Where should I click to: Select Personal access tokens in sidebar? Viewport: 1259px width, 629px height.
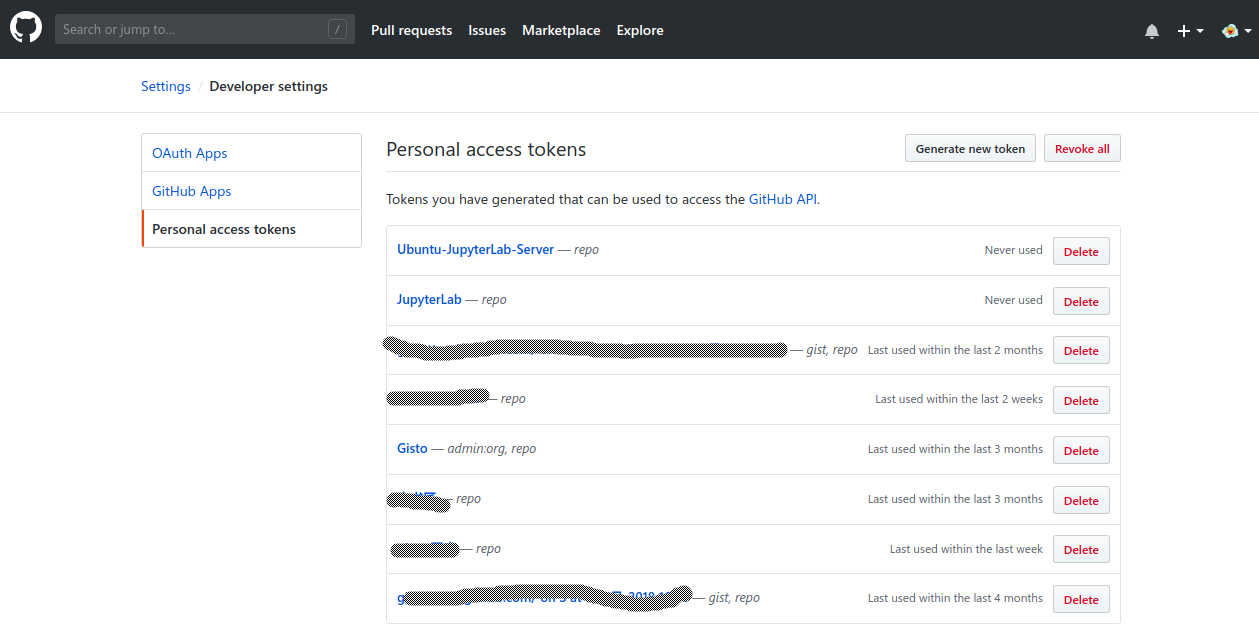pos(251,229)
